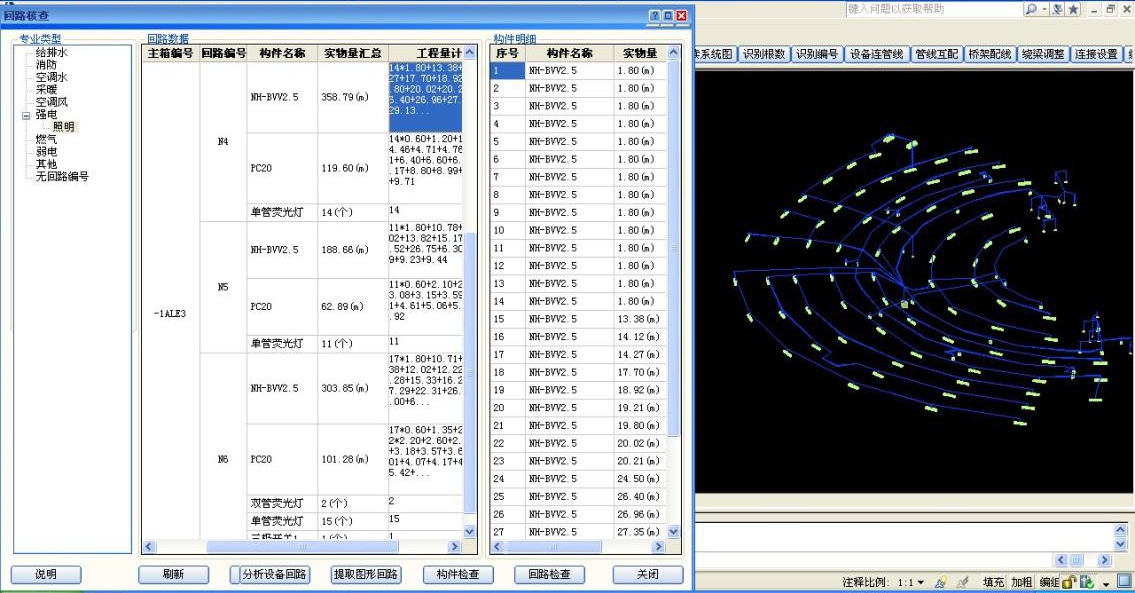Click the favorites star icon in title bar

pos(1073,9)
